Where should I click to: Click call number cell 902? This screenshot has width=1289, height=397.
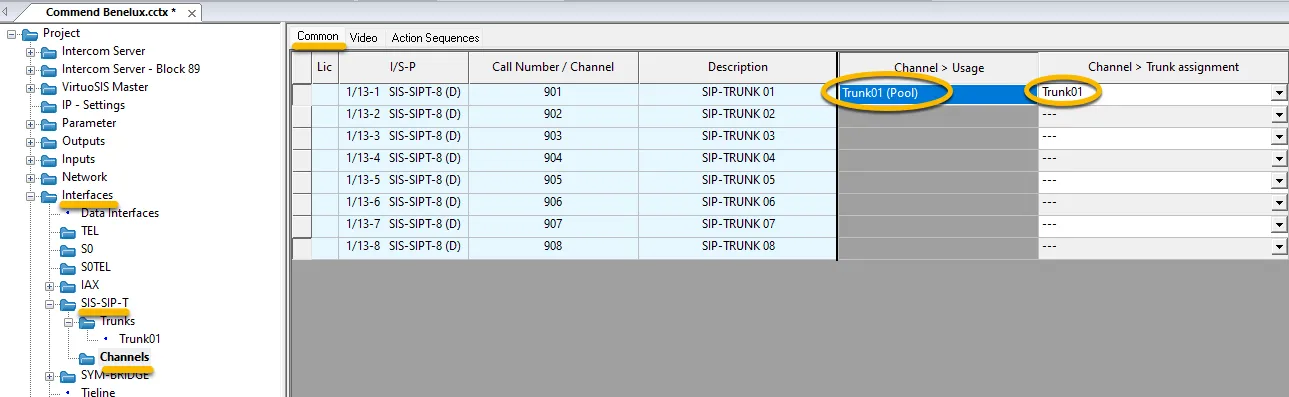[x=553, y=115]
